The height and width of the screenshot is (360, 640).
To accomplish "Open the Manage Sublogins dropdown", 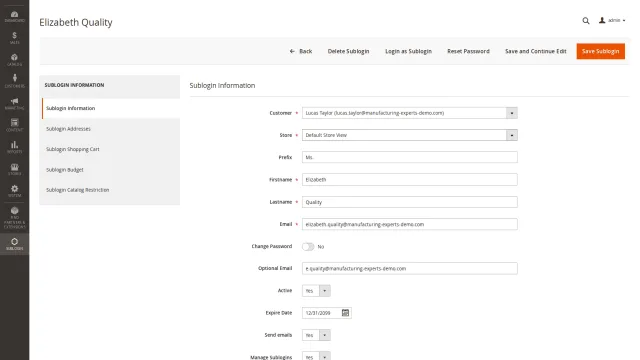I will coord(316,356).
